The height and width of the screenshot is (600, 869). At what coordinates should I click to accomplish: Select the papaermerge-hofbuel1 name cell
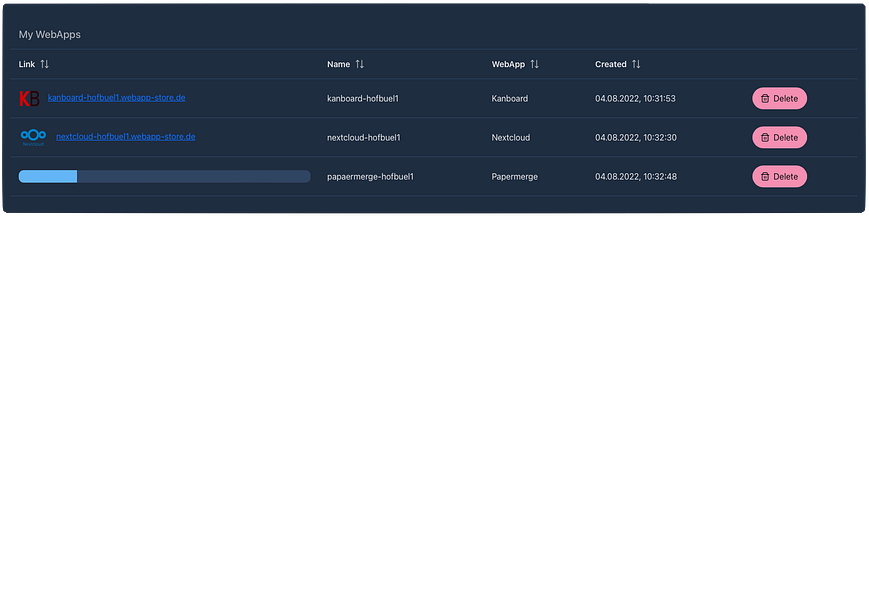(x=370, y=177)
